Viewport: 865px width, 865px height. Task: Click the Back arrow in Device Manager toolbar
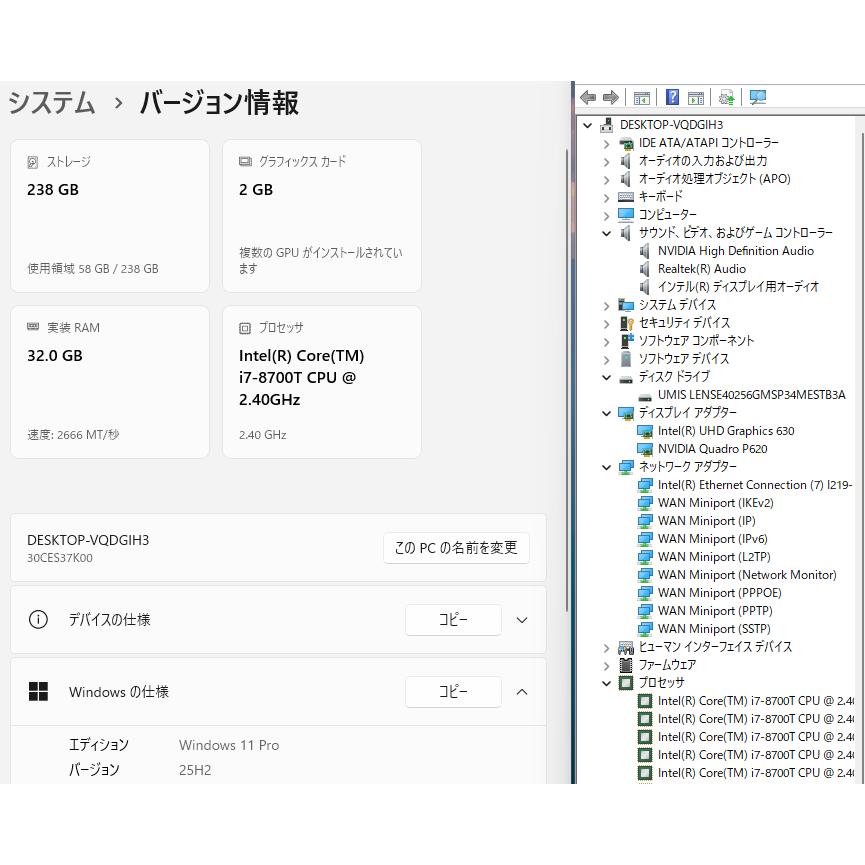coord(588,98)
